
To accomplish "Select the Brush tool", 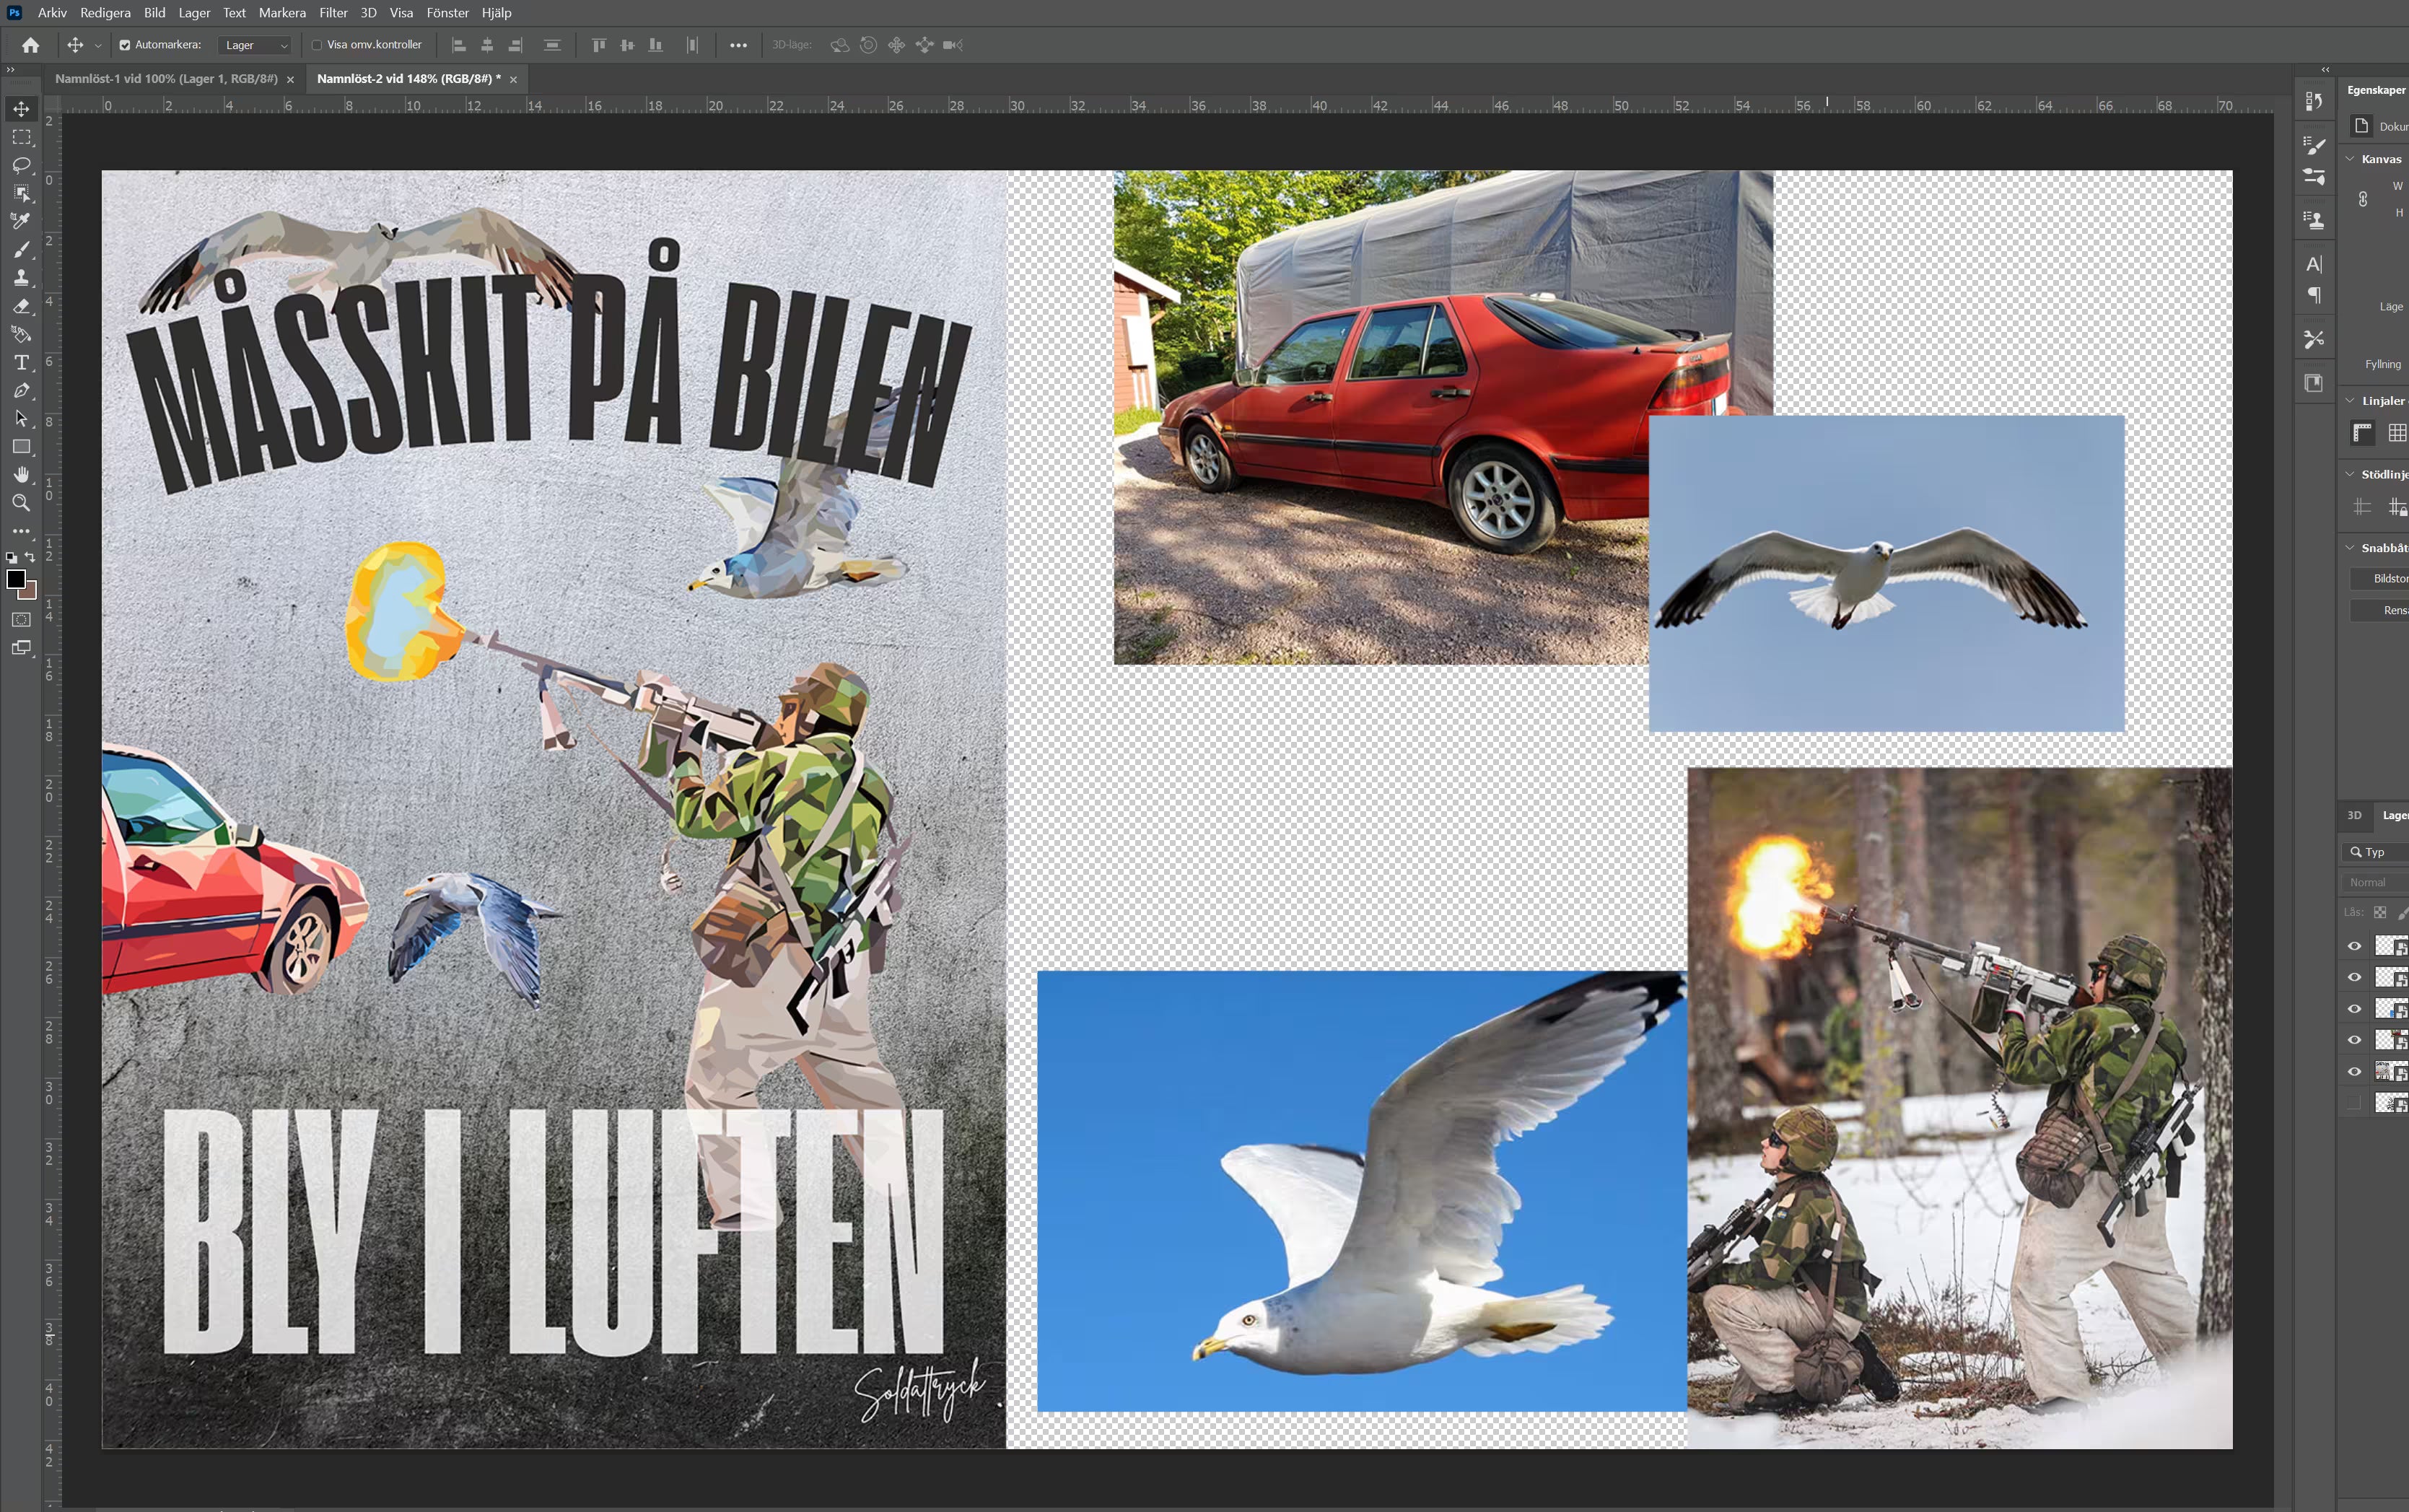I will [21, 249].
